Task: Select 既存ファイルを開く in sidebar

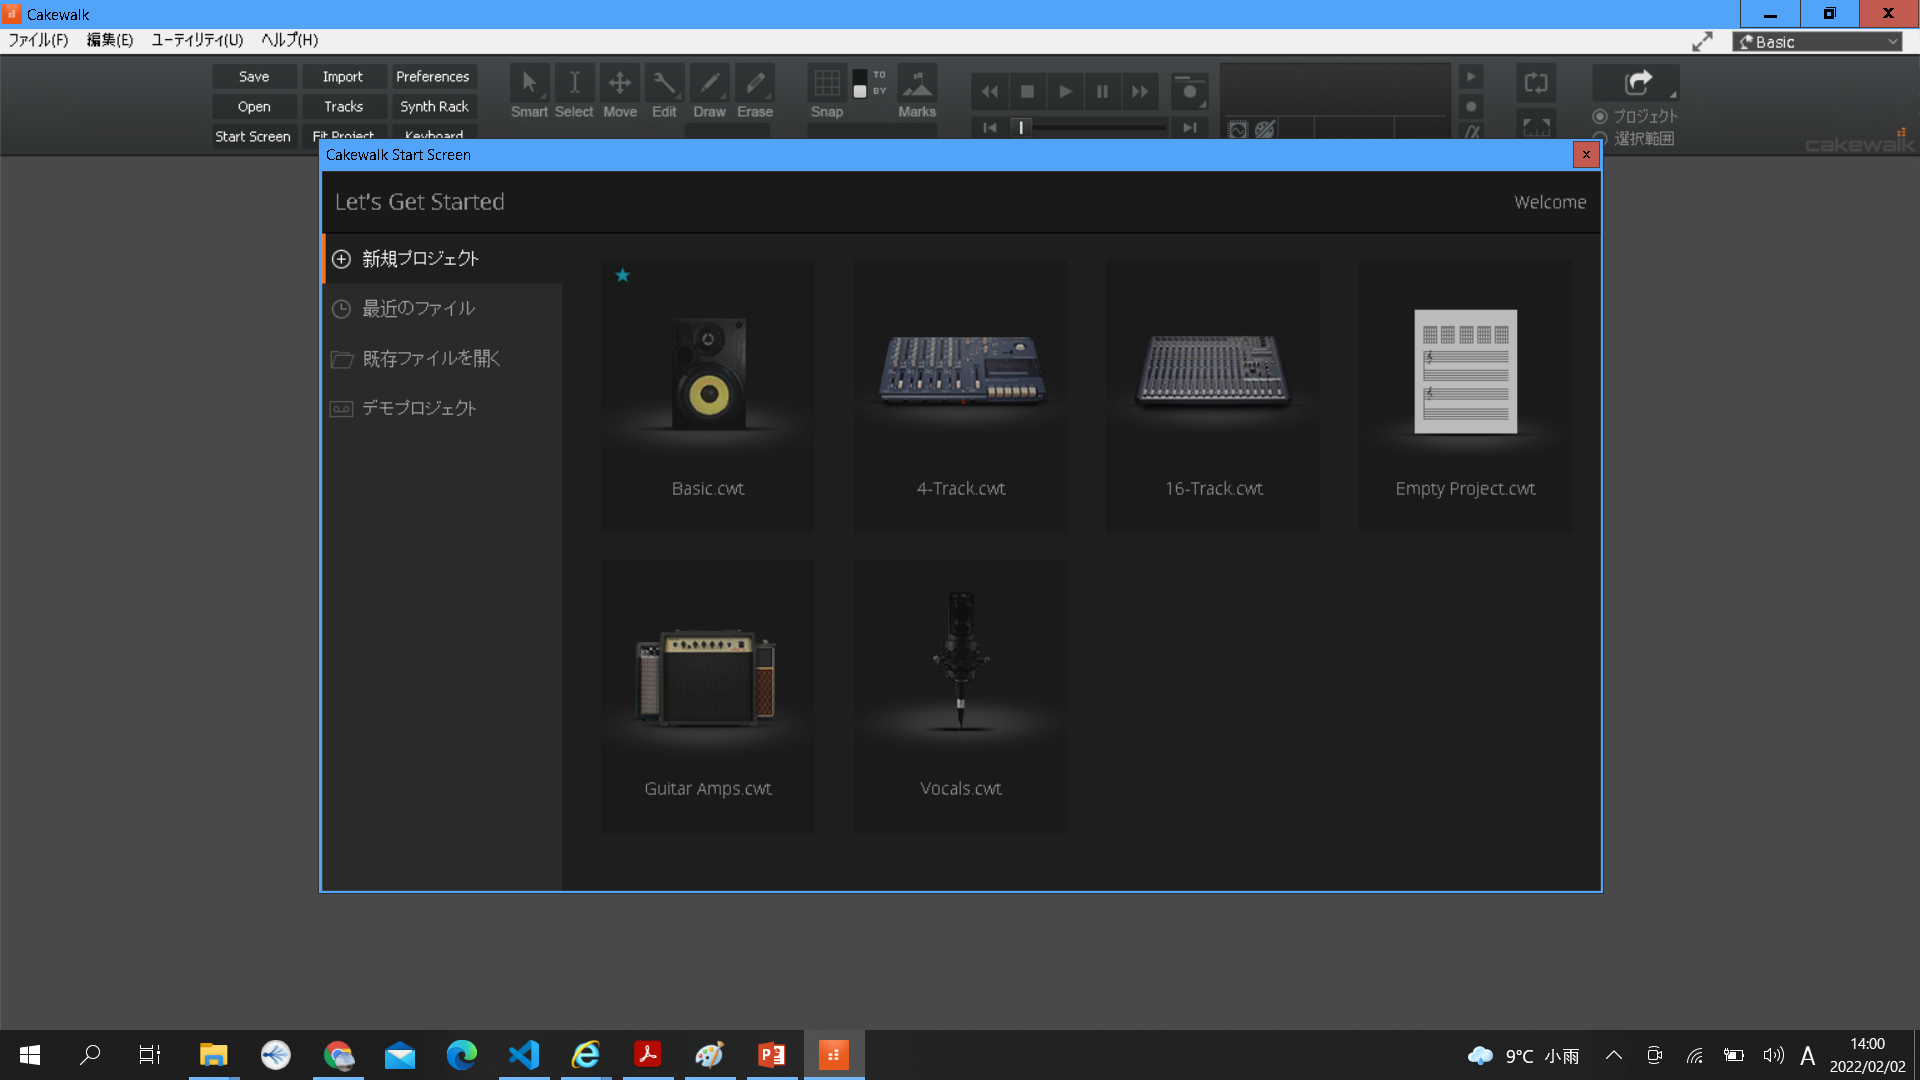Action: [442, 359]
